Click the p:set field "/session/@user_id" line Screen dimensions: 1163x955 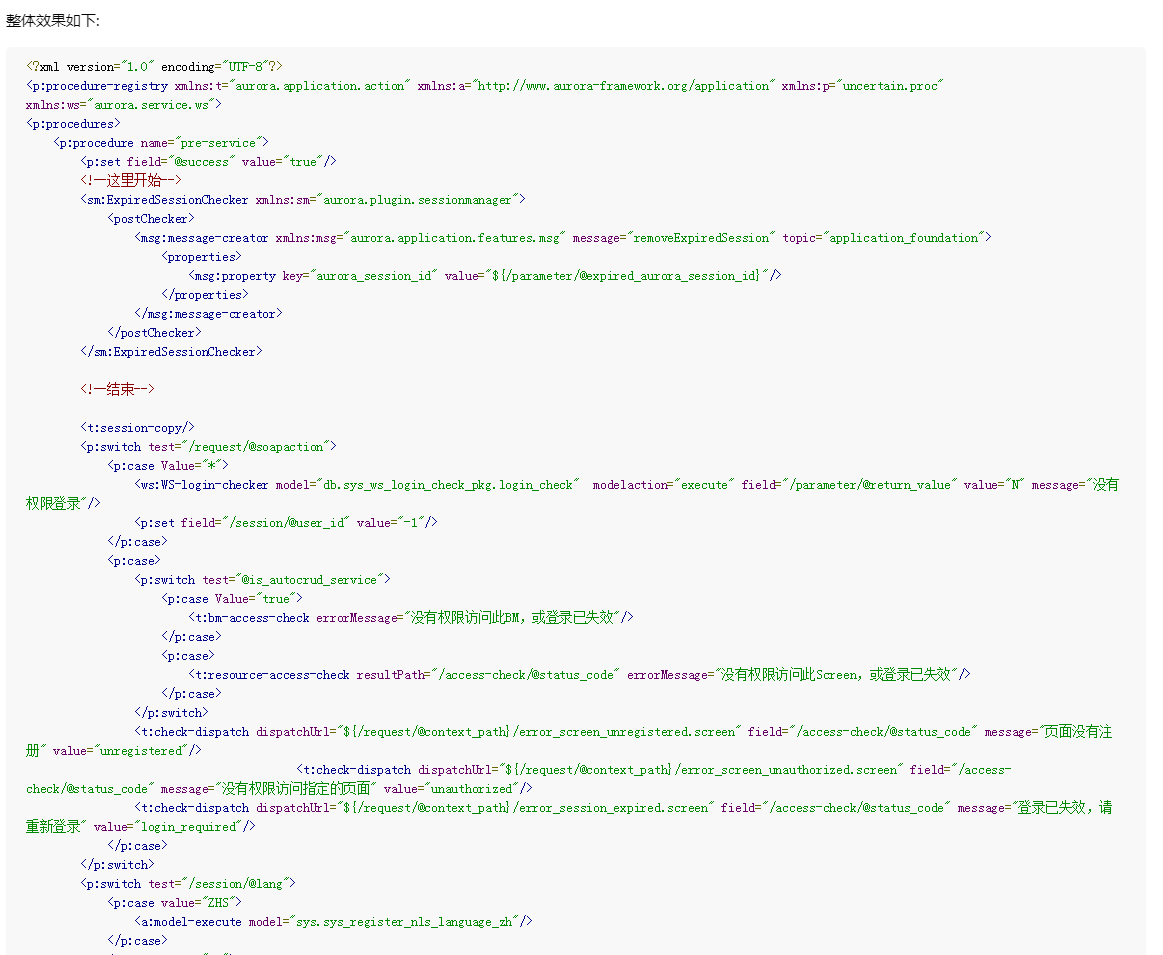pos(286,523)
